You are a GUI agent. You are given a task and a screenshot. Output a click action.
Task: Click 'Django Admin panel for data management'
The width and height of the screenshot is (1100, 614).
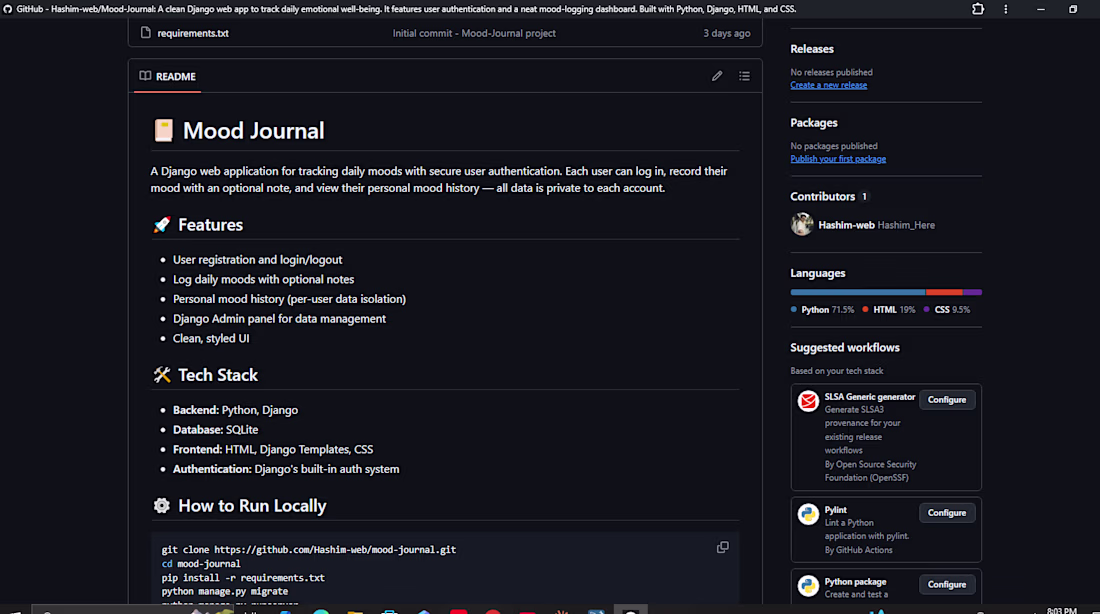coord(279,319)
